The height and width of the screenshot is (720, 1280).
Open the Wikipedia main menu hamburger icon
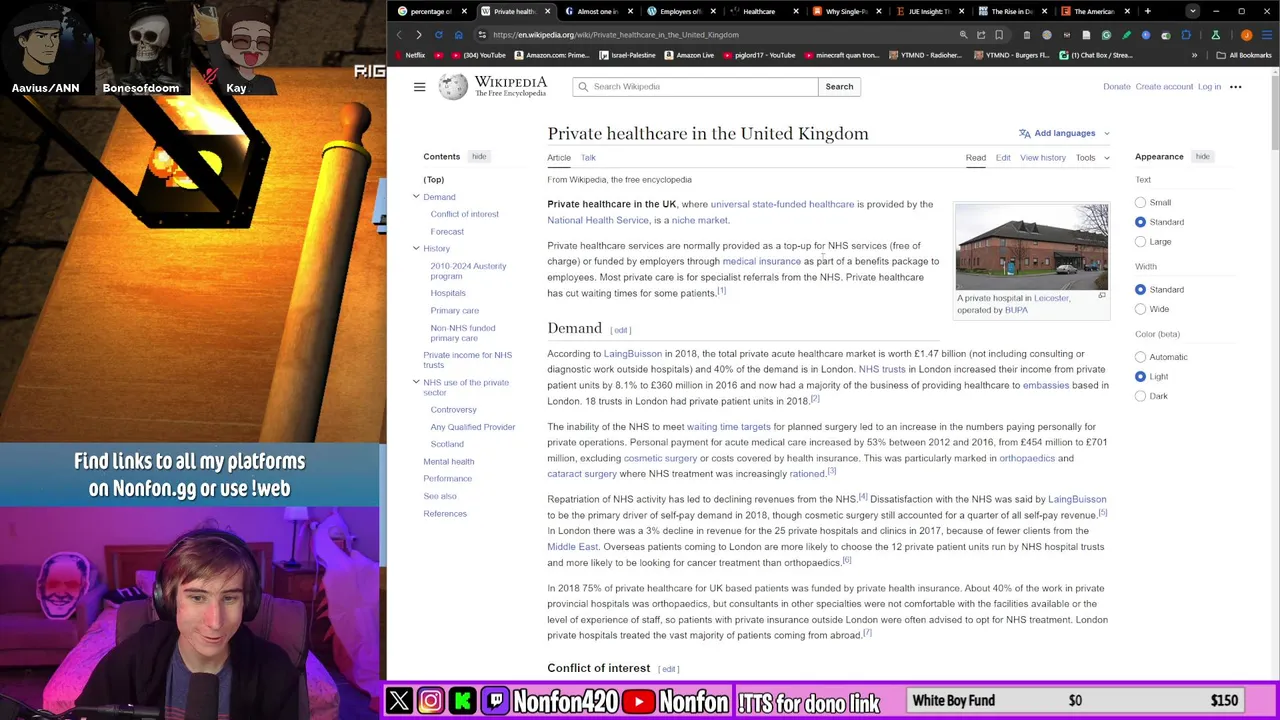pyautogui.click(x=420, y=87)
